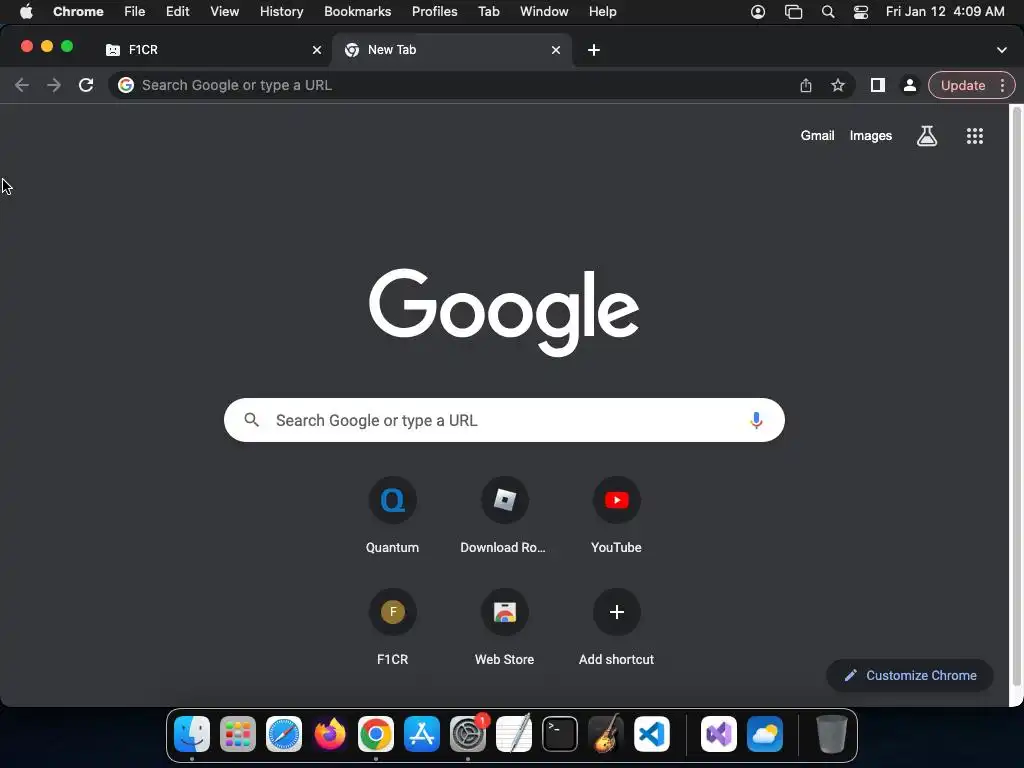Open the Edit menu

178,12
